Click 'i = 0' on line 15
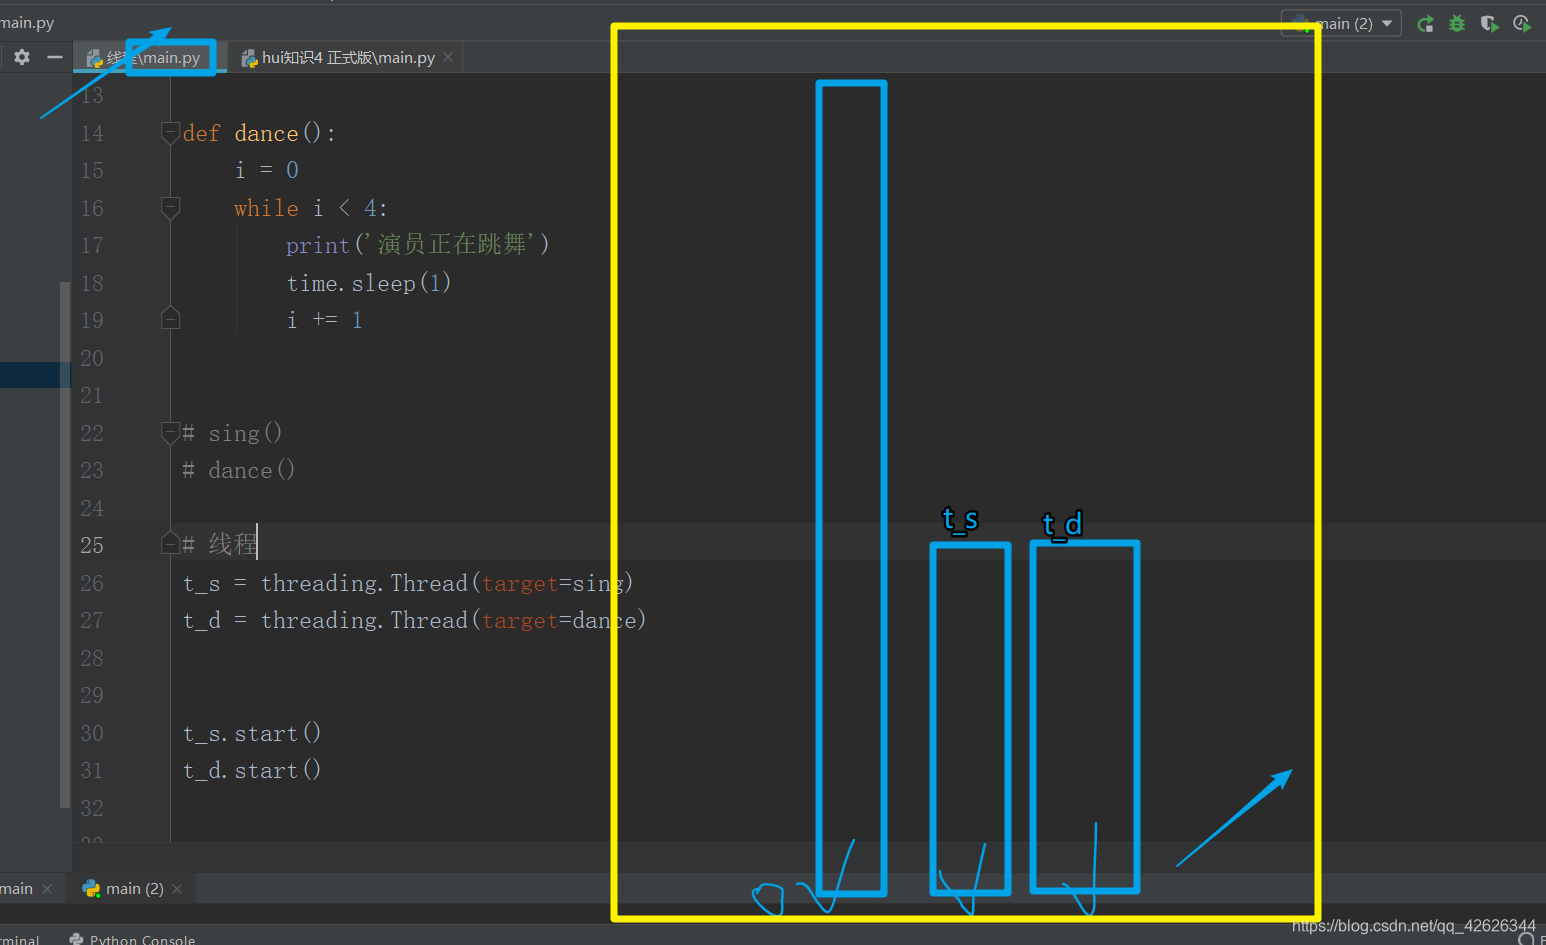1546x945 pixels. point(266,170)
